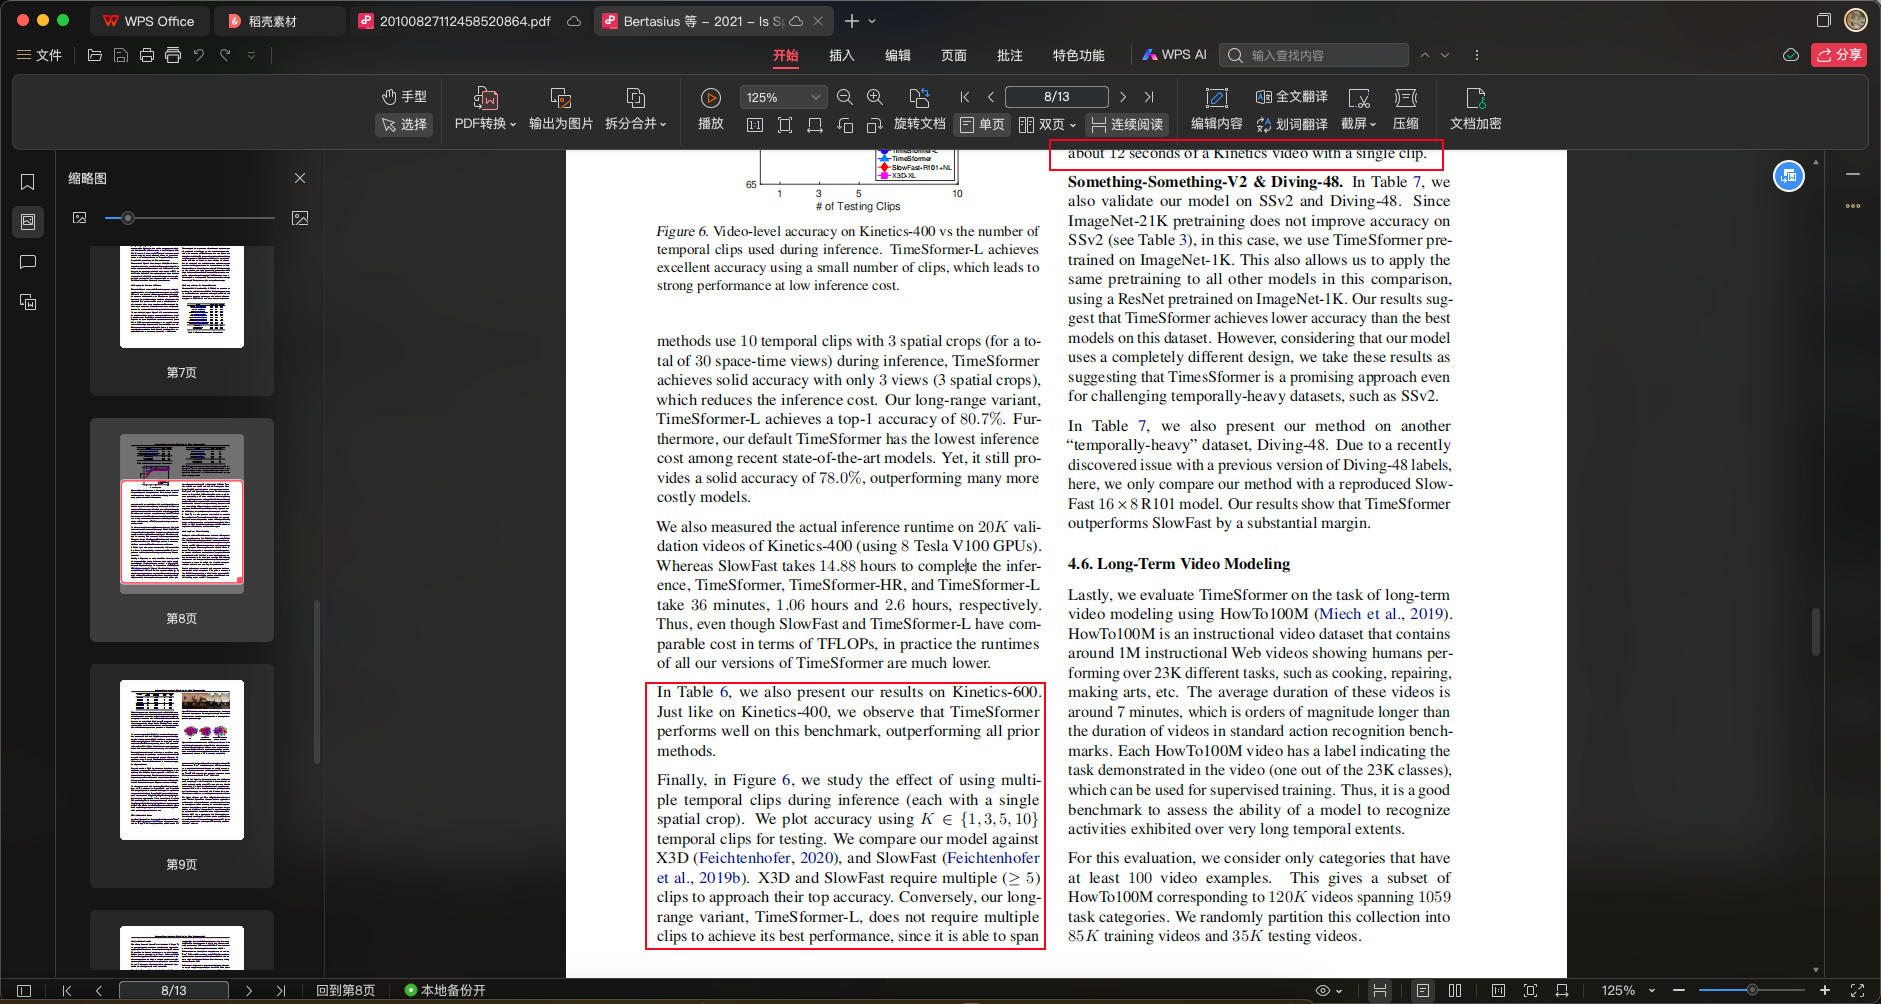Open WPS AI assistant
This screenshot has height=1004, width=1881.
tap(1175, 55)
